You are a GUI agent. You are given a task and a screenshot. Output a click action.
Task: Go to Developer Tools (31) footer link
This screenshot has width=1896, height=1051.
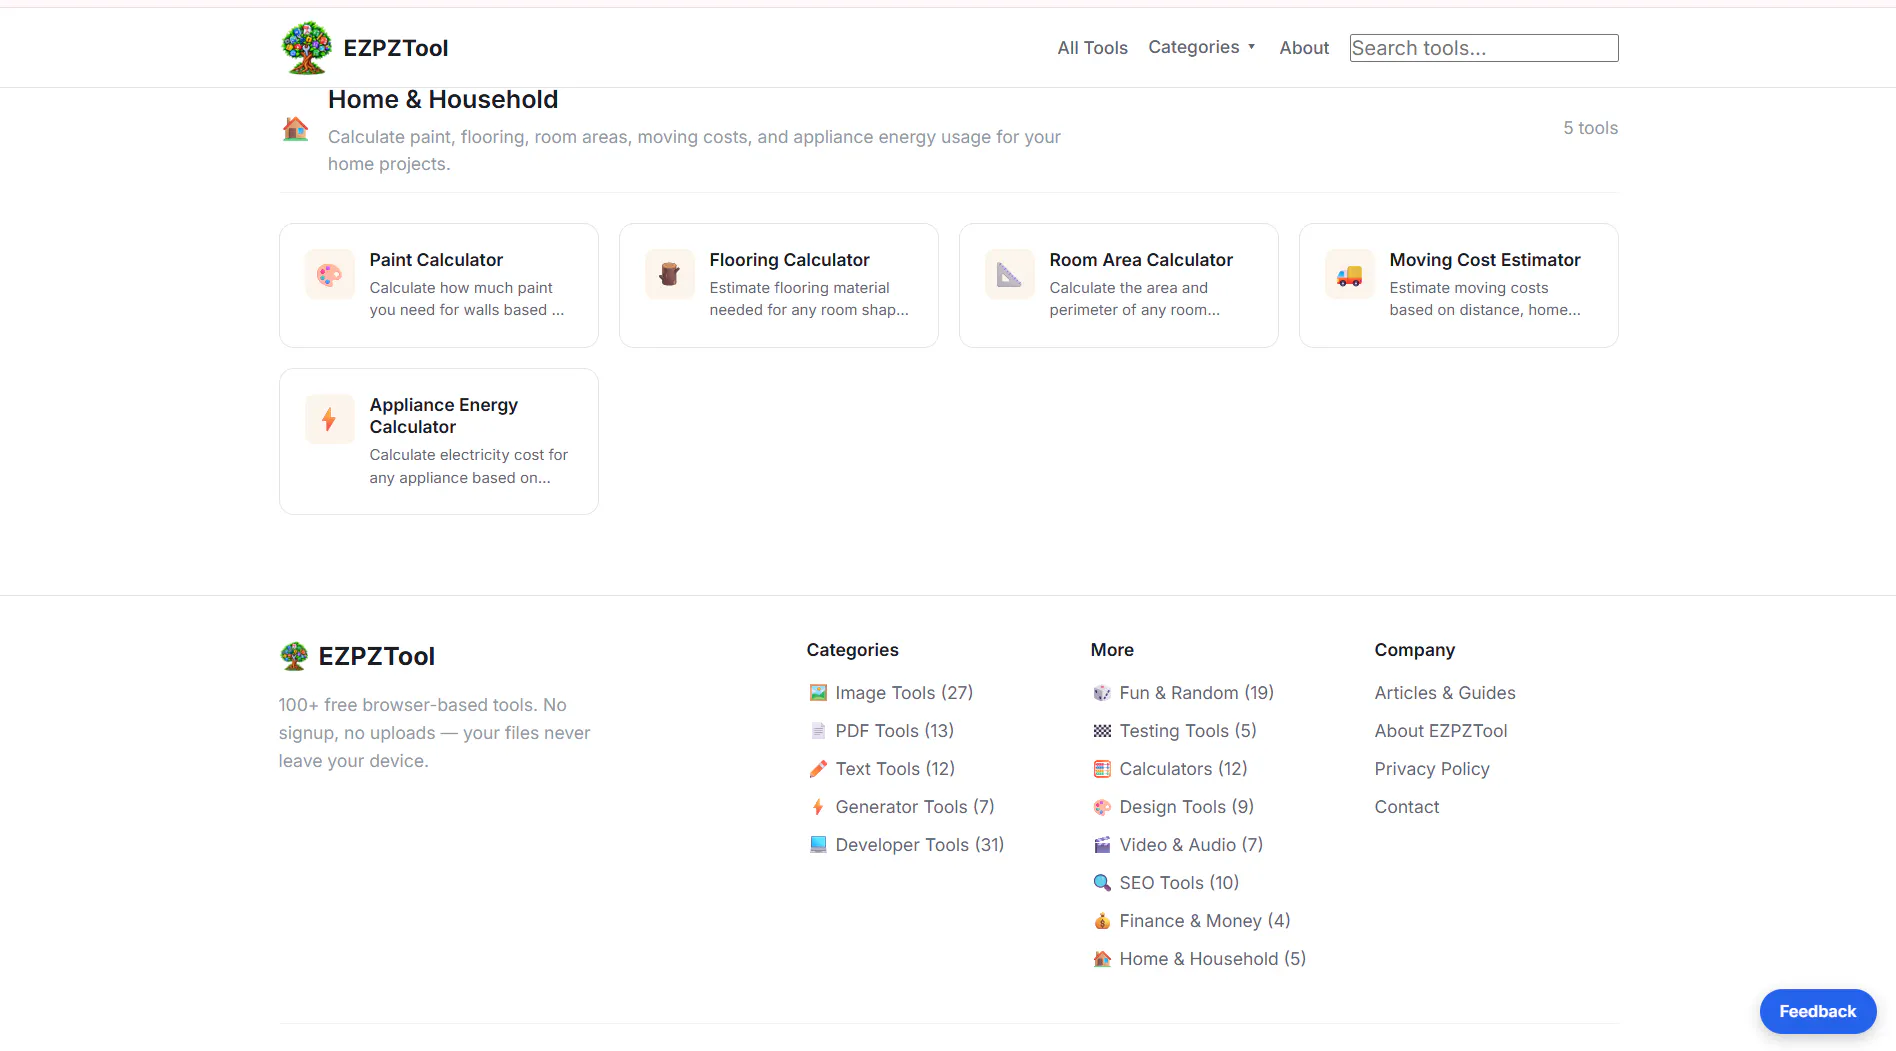point(919,845)
